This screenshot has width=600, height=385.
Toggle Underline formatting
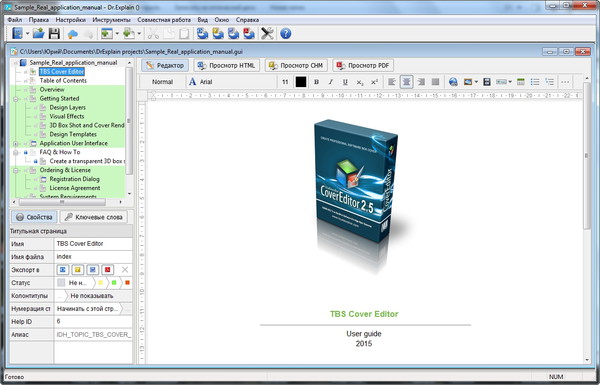(x=345, y=82)
